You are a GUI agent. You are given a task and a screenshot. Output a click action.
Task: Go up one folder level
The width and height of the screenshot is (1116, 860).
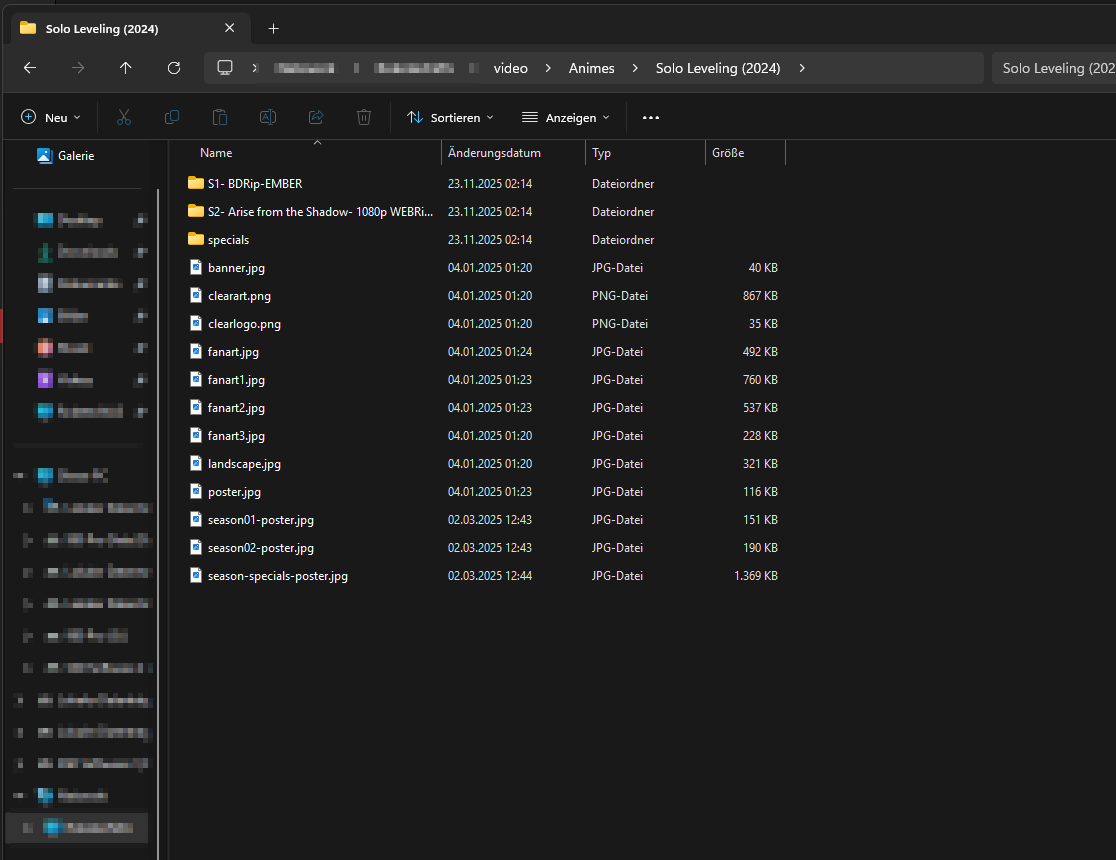click(125, 68)
